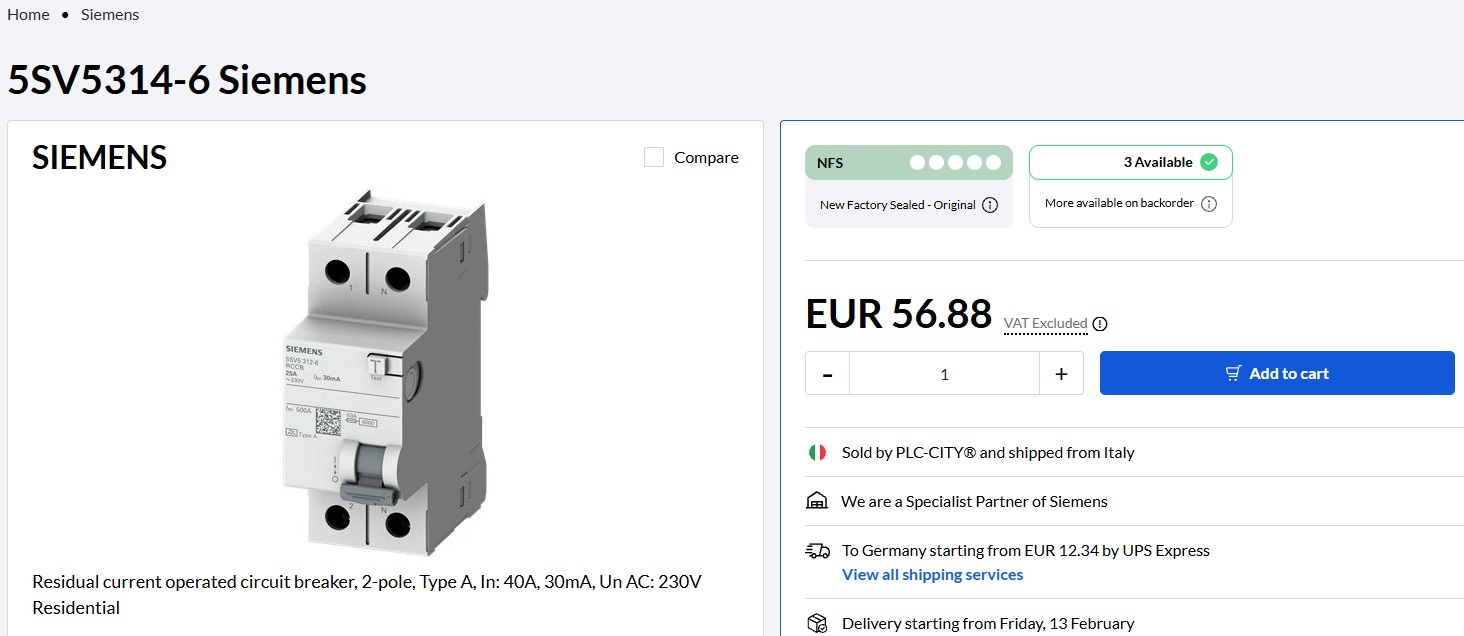
Task: Click the SIEMENS brand logo text
Action: [x=100, y=158]
